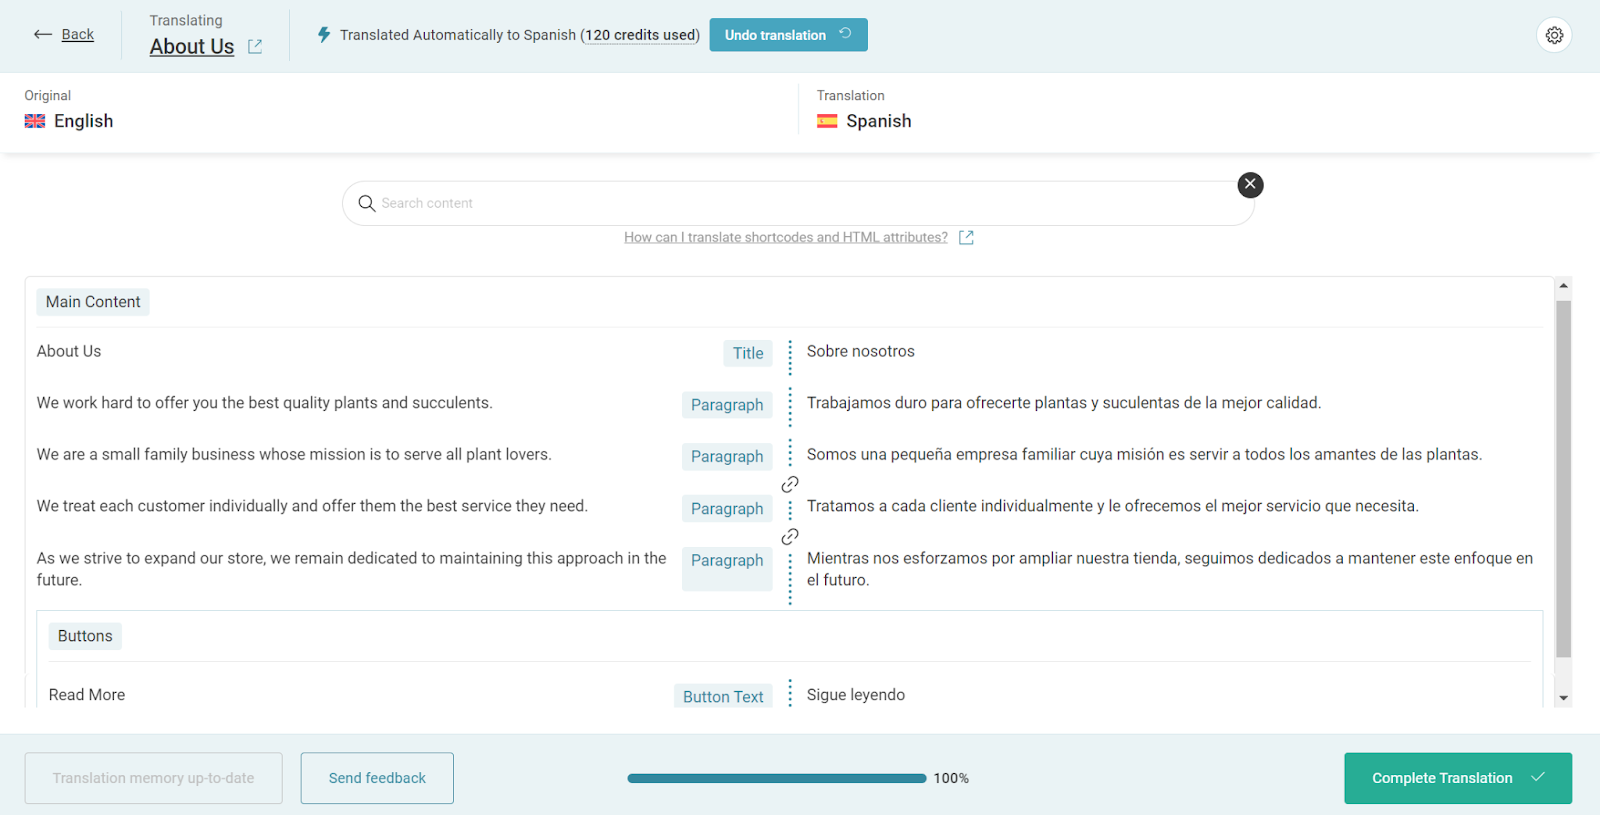Image resolution: width=1600 pixels, height=815 pixels.
Task: Click Paragraph tag of 'small family business' row
Action: [727, 457]
